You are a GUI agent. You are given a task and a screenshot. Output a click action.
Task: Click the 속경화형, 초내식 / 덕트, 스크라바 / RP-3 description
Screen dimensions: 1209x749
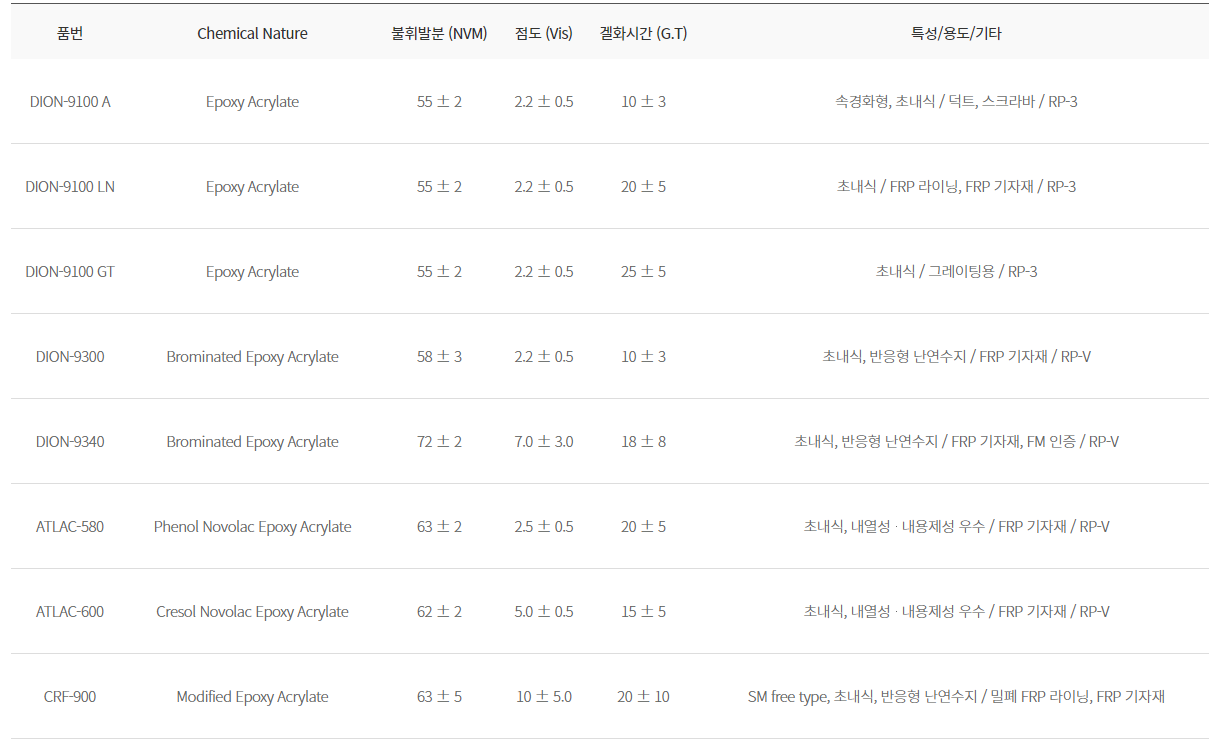coord(956,102)
